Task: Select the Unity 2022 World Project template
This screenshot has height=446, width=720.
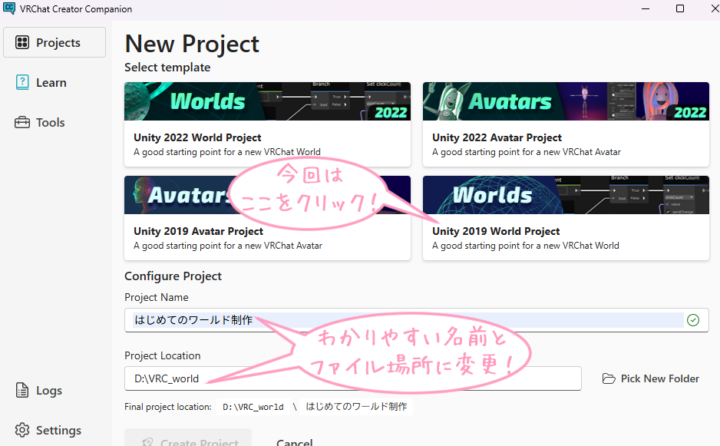Action: (267, 124)
